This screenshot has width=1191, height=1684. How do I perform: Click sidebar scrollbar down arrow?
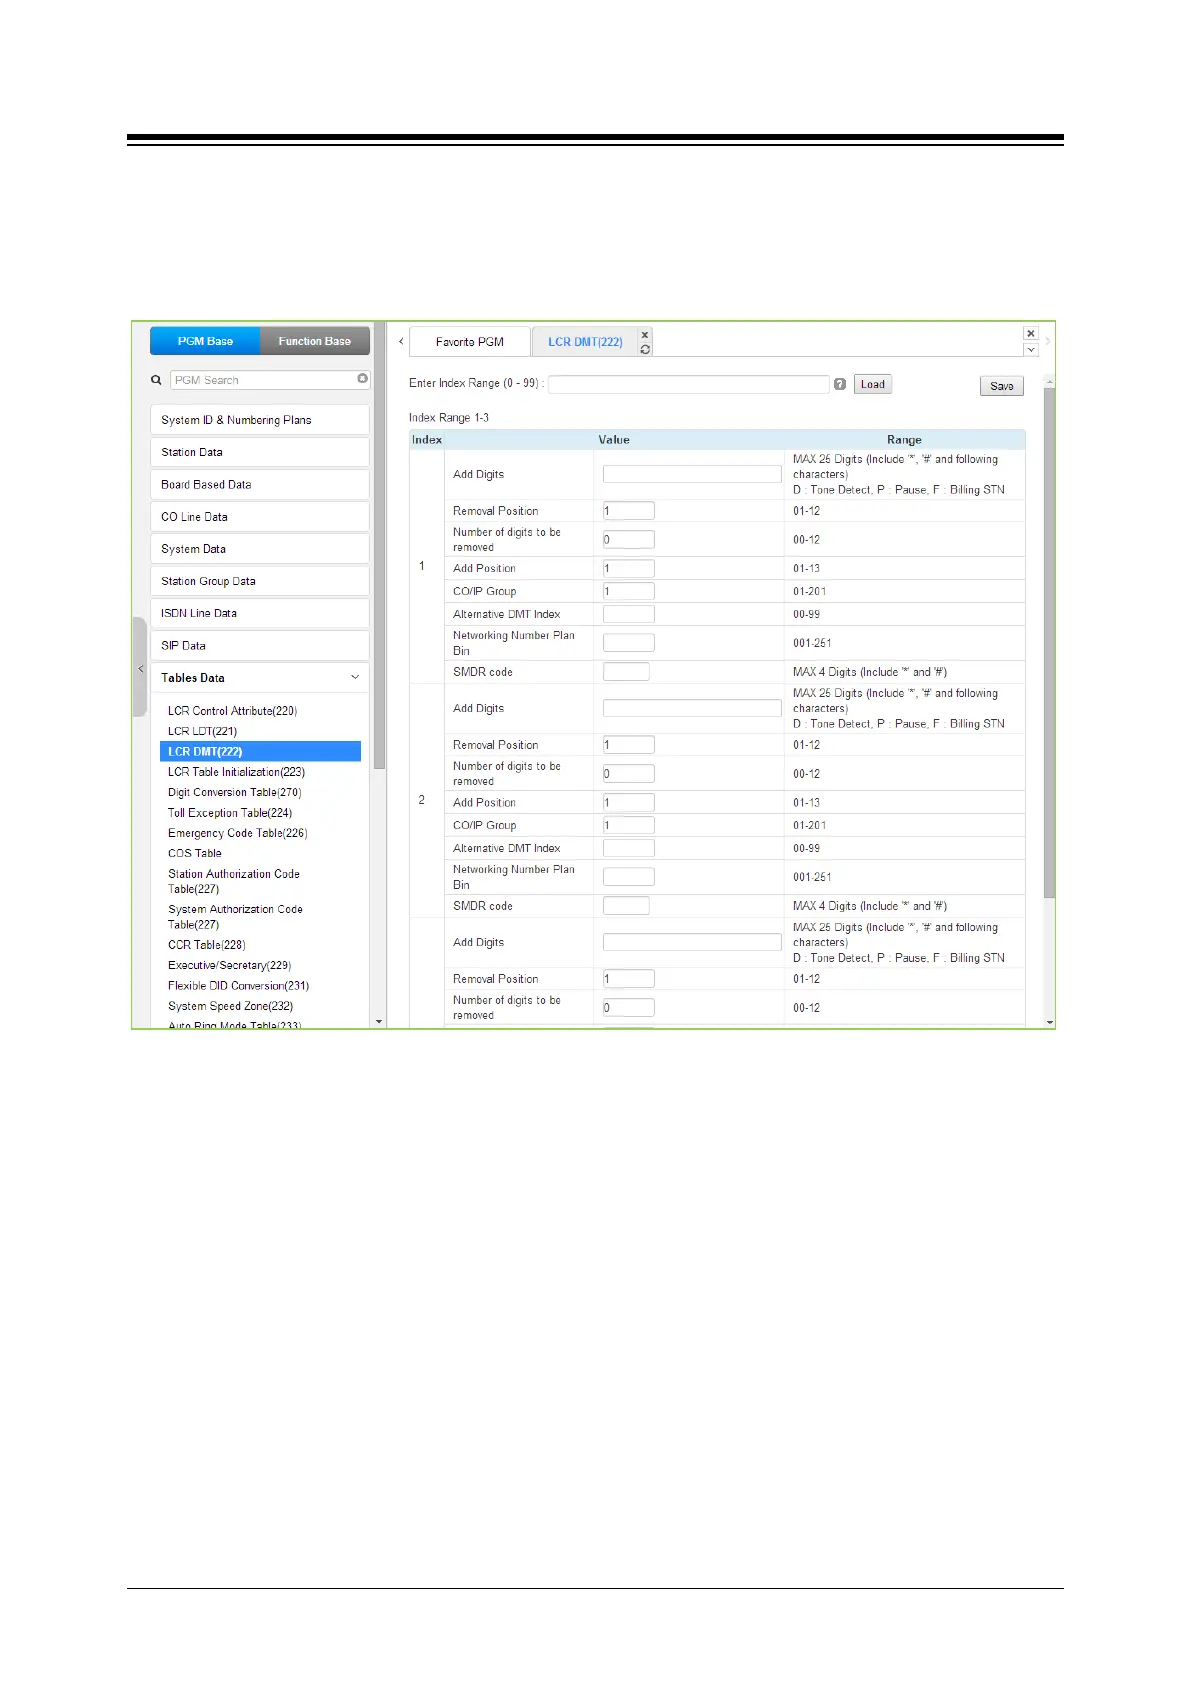click(379, 1021)
